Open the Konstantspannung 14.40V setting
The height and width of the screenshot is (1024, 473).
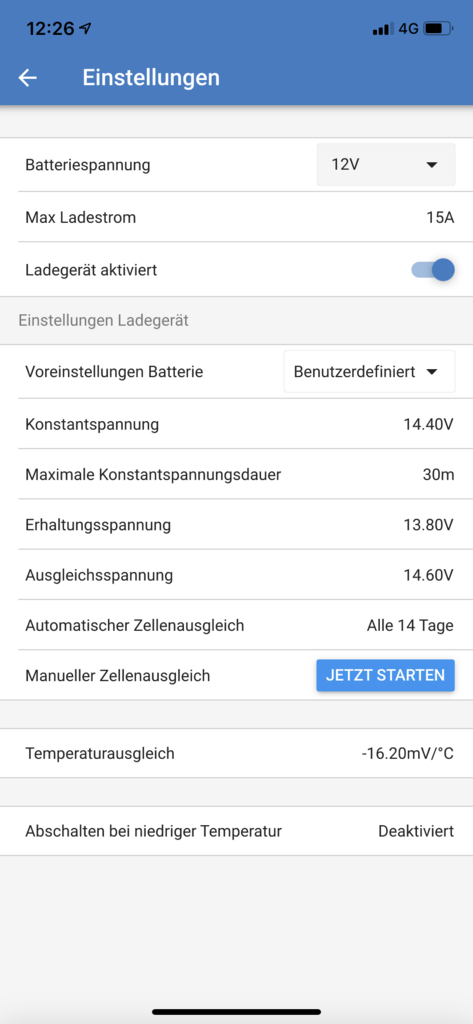pyautogui.click(x=236, y=424)
